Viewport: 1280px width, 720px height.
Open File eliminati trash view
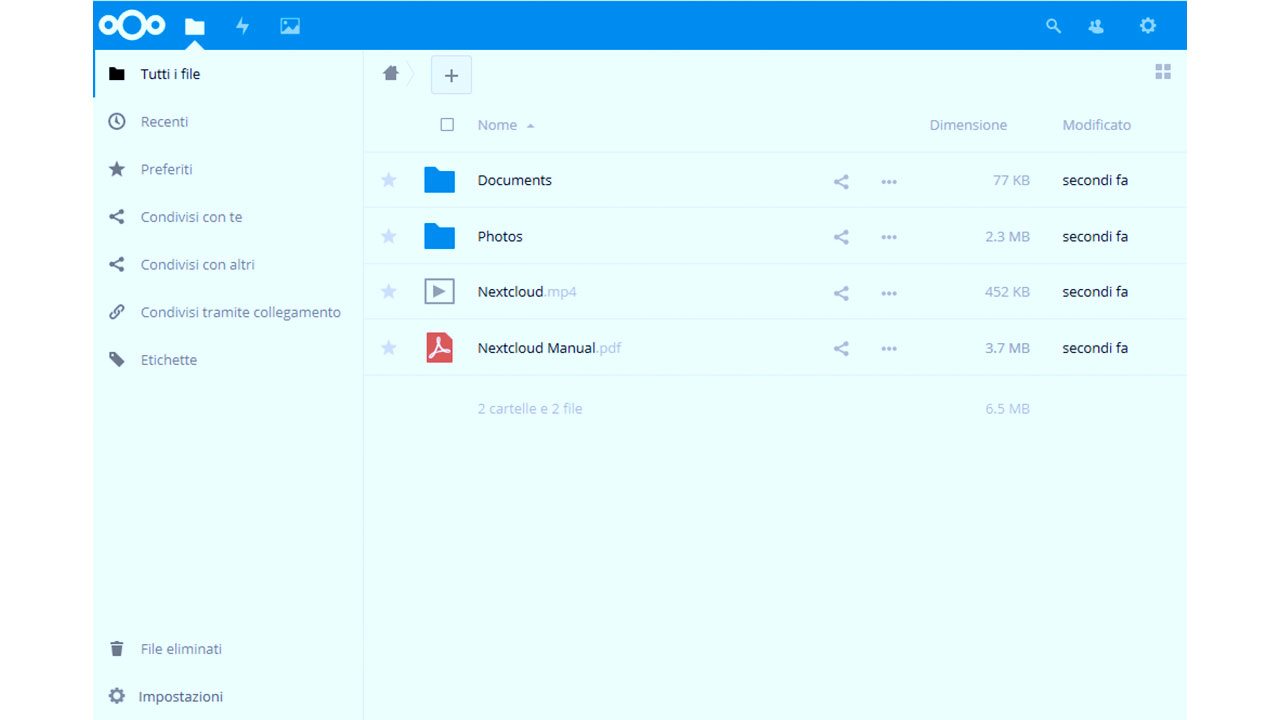(x=180, y=649)
